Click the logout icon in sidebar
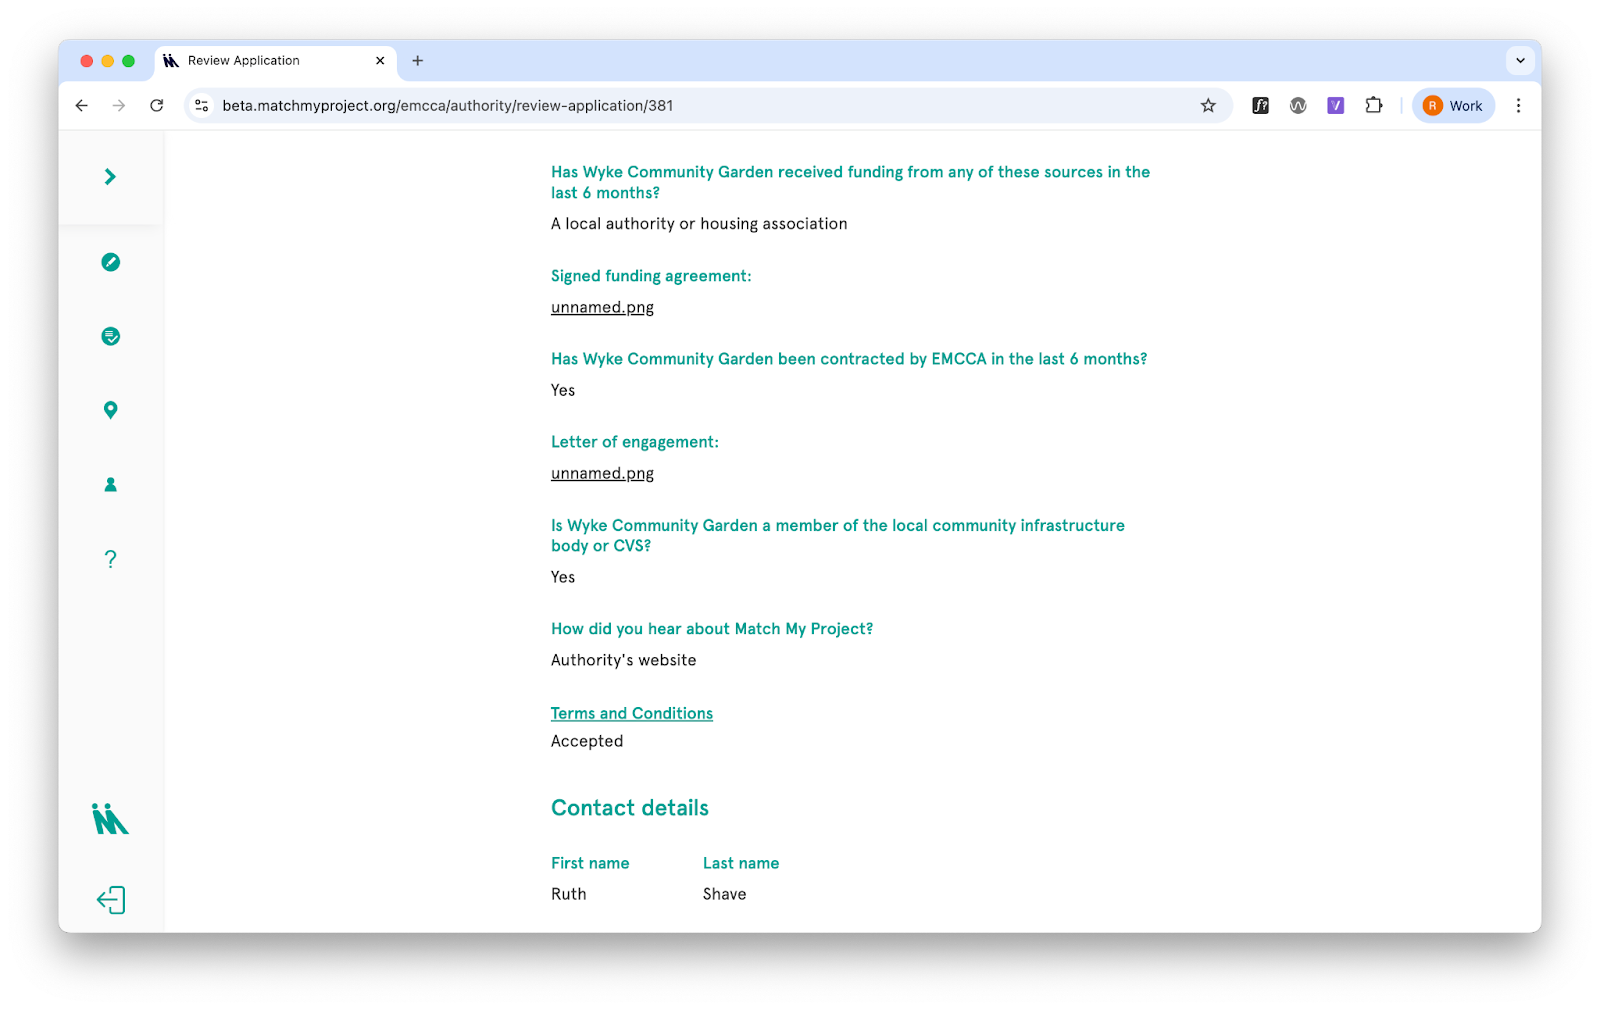Viewport: 1600px width, 1010px height. (x=110, y=900)
